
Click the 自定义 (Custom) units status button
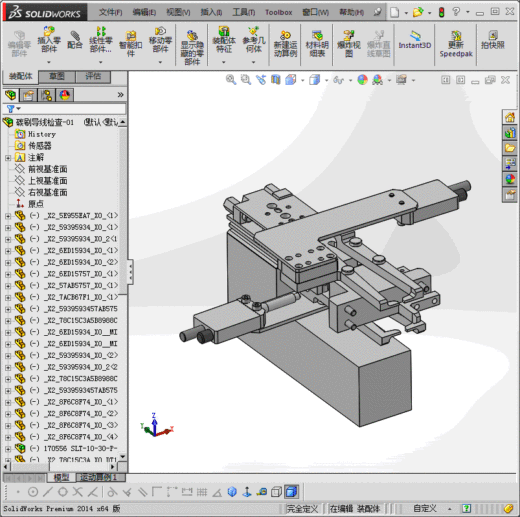(x=424, y=508)
